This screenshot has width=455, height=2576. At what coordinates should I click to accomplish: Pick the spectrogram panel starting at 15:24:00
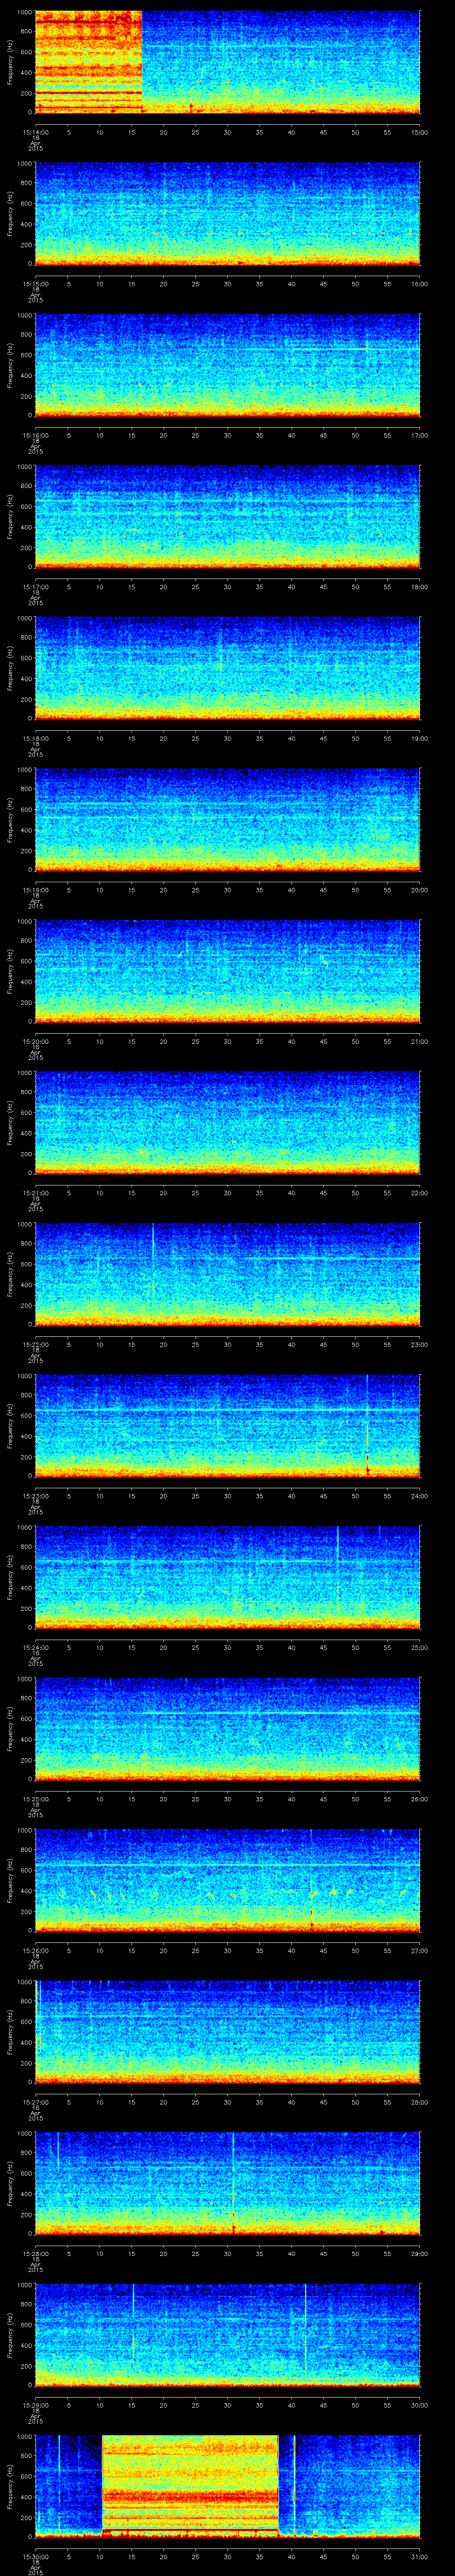point(228,1577)
